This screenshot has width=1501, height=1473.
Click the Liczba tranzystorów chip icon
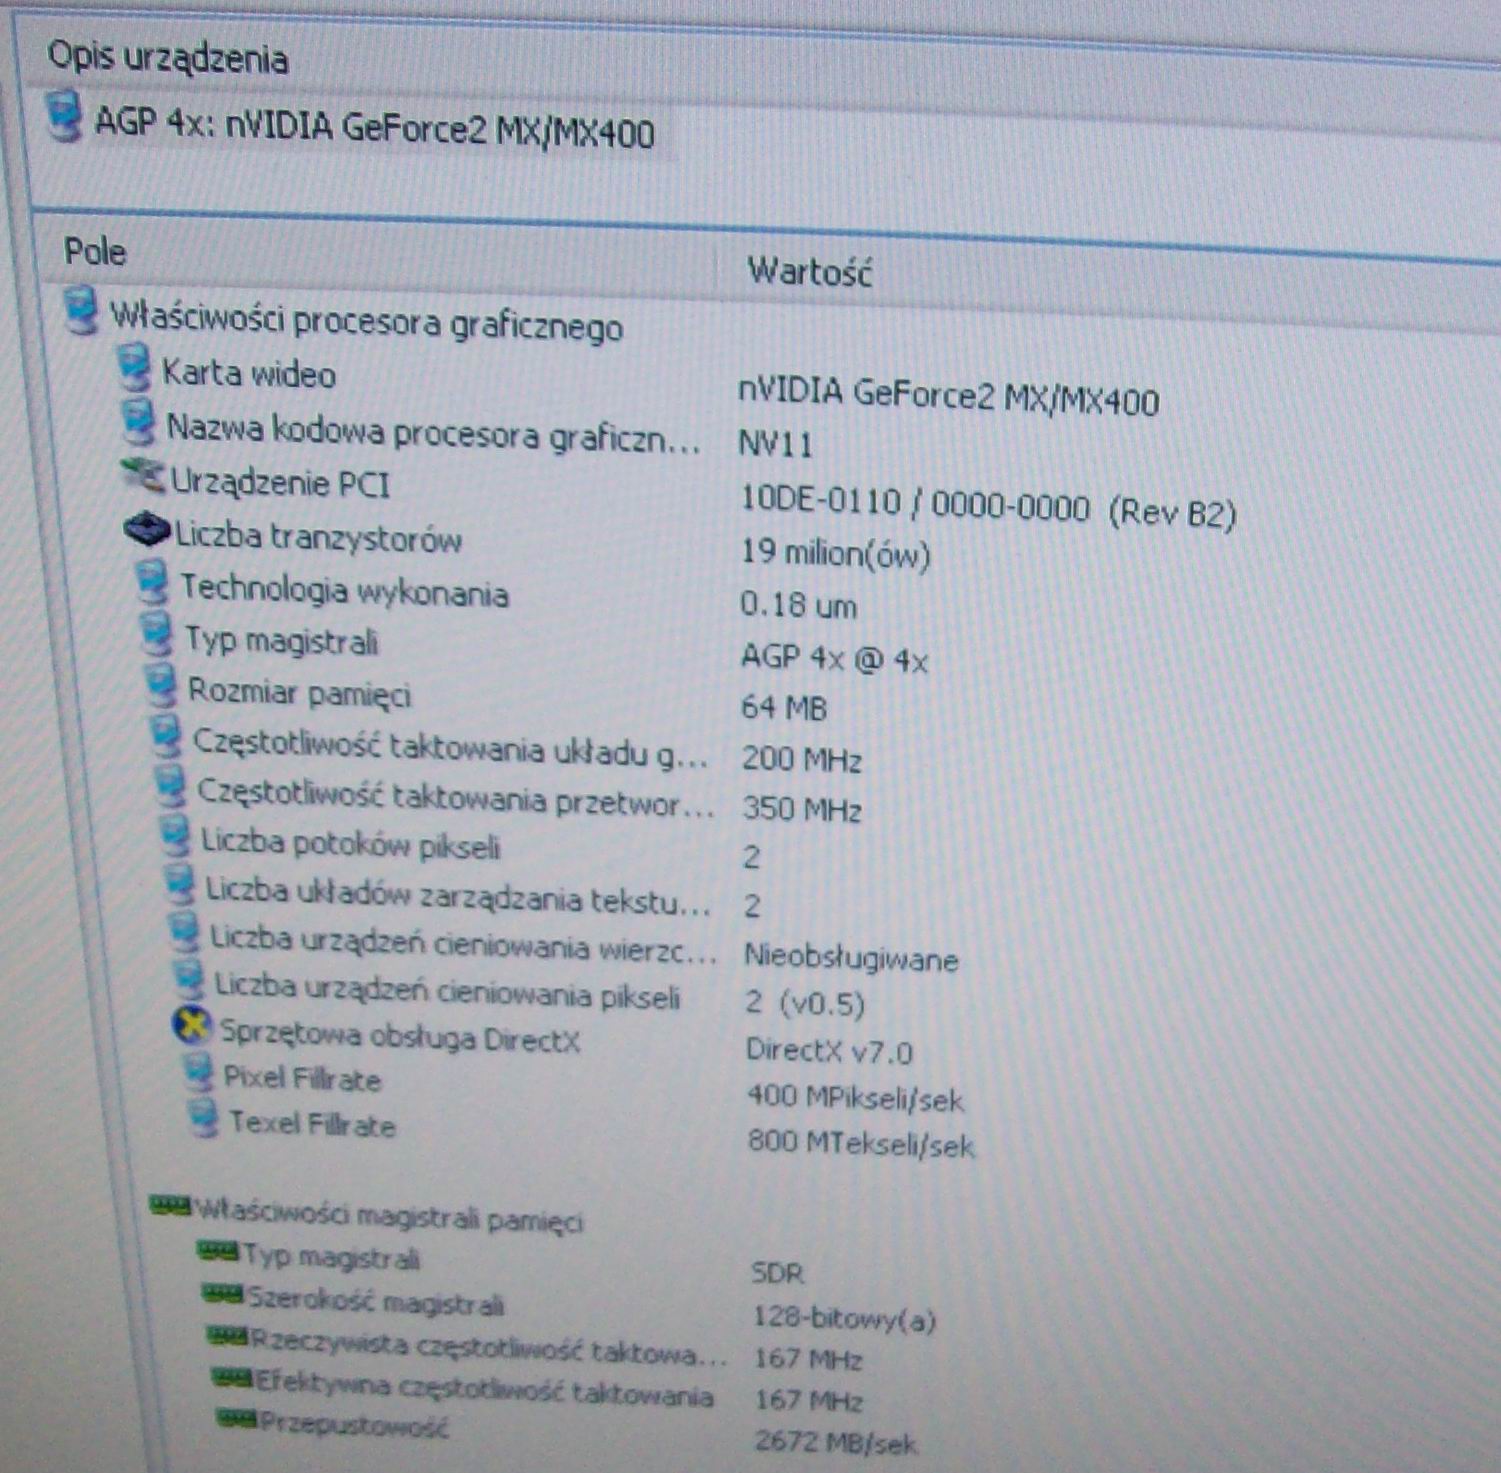[147, 530]
